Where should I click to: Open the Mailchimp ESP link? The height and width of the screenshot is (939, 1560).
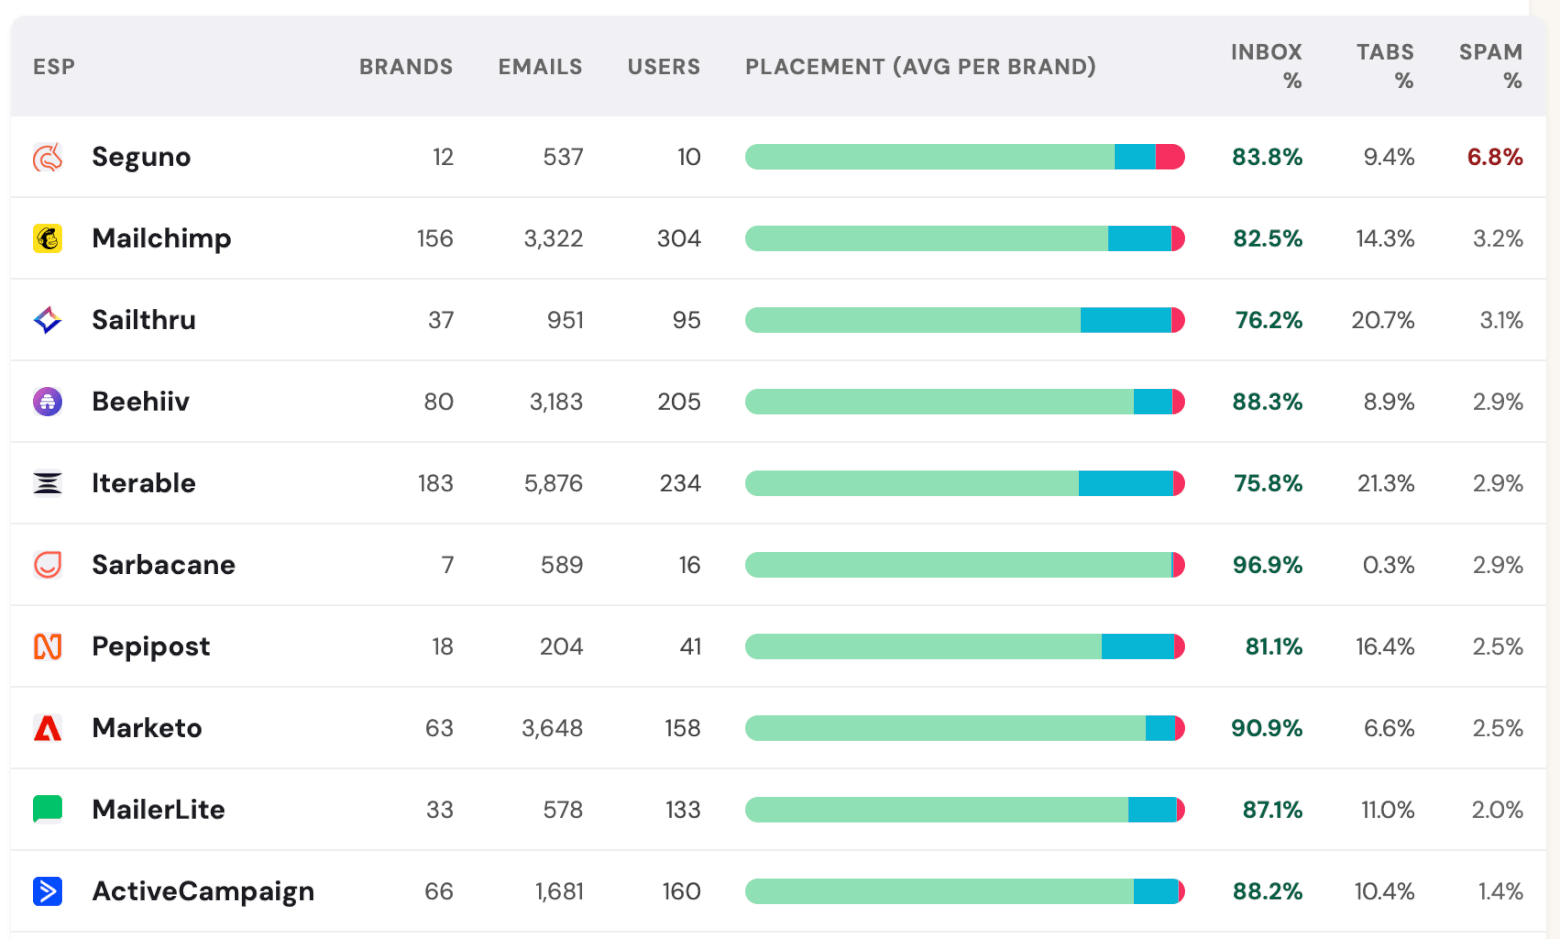pos(161,238)
